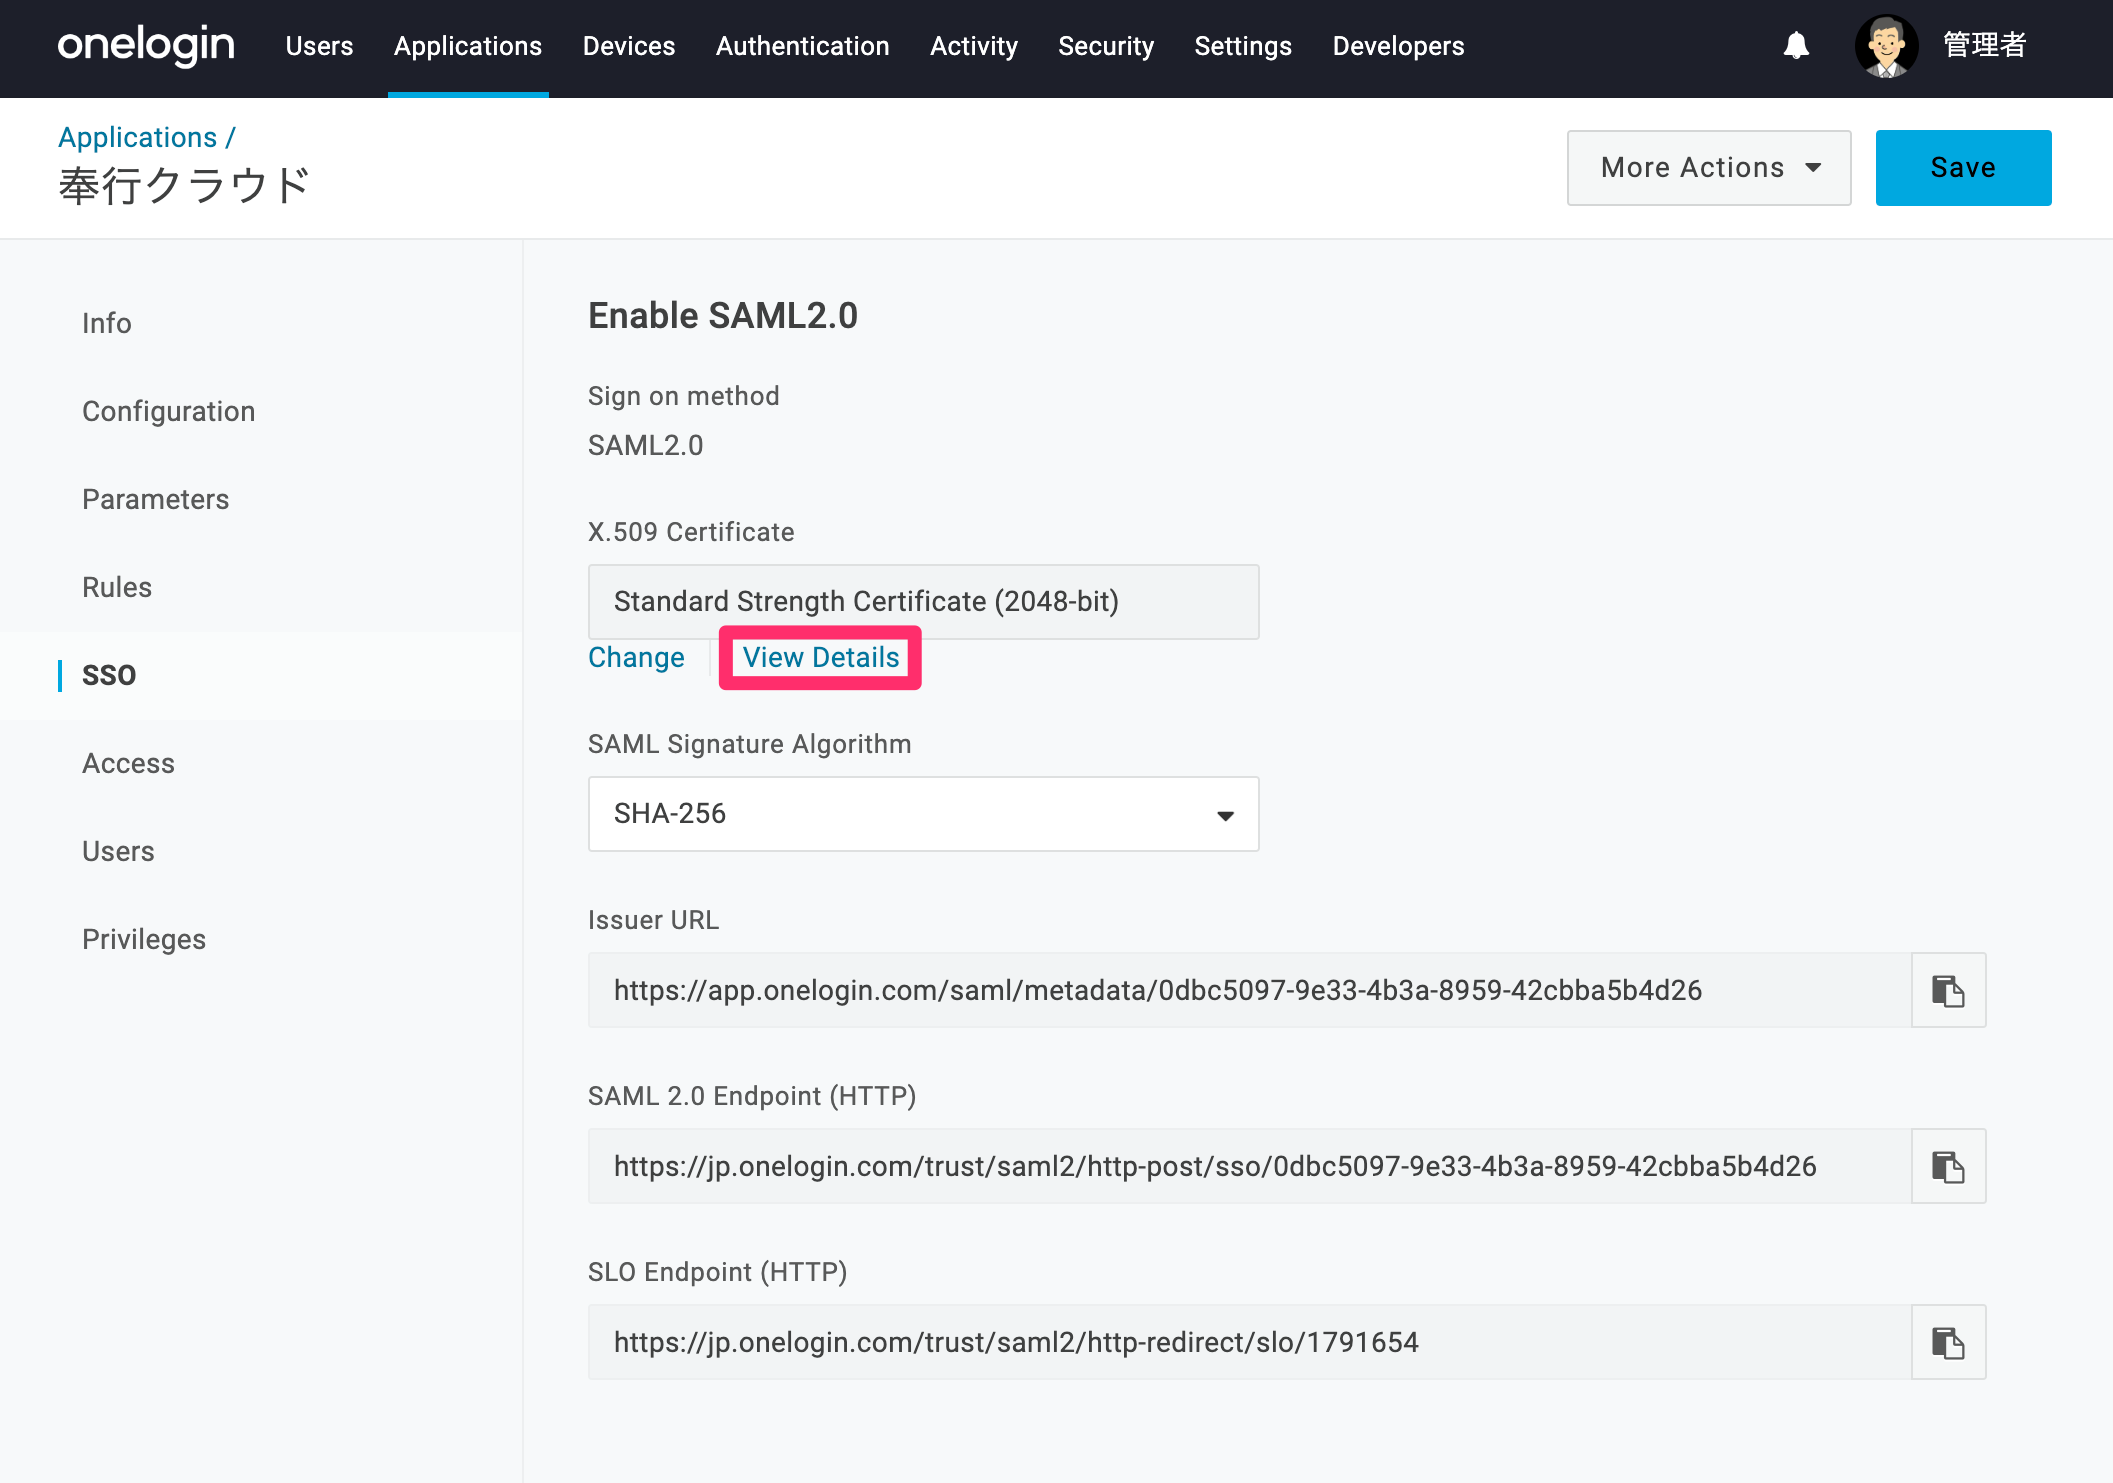
Task: Switch to the Privileges tab
Action: 144,939
